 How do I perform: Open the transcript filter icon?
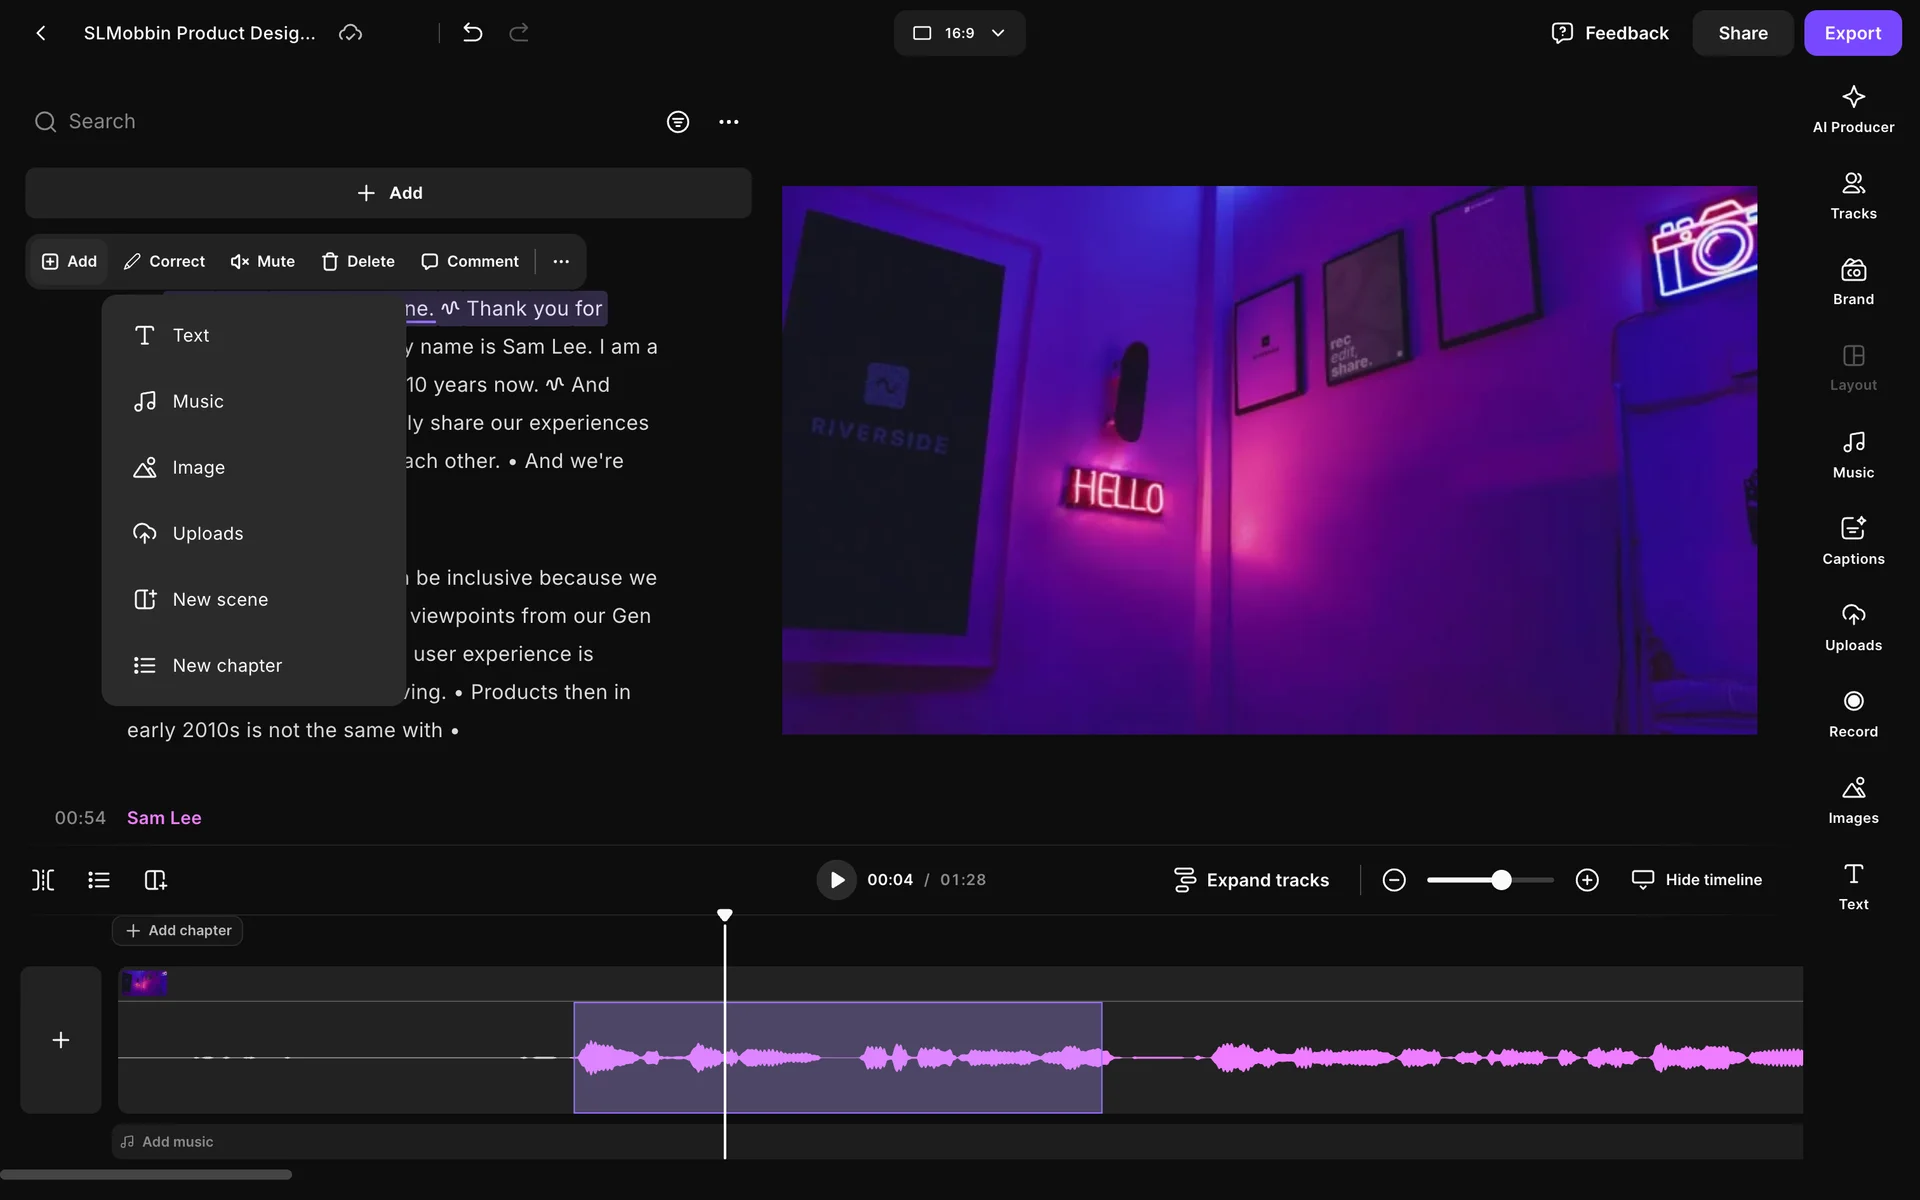(x=678, y=122)
